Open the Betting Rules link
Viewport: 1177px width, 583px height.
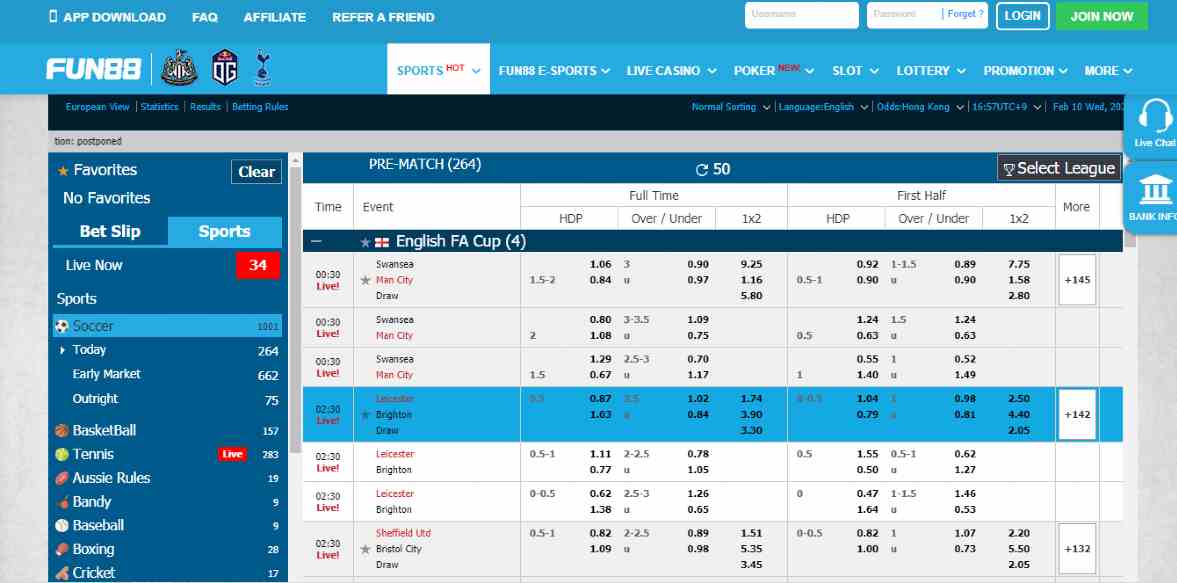coord(260,107)
